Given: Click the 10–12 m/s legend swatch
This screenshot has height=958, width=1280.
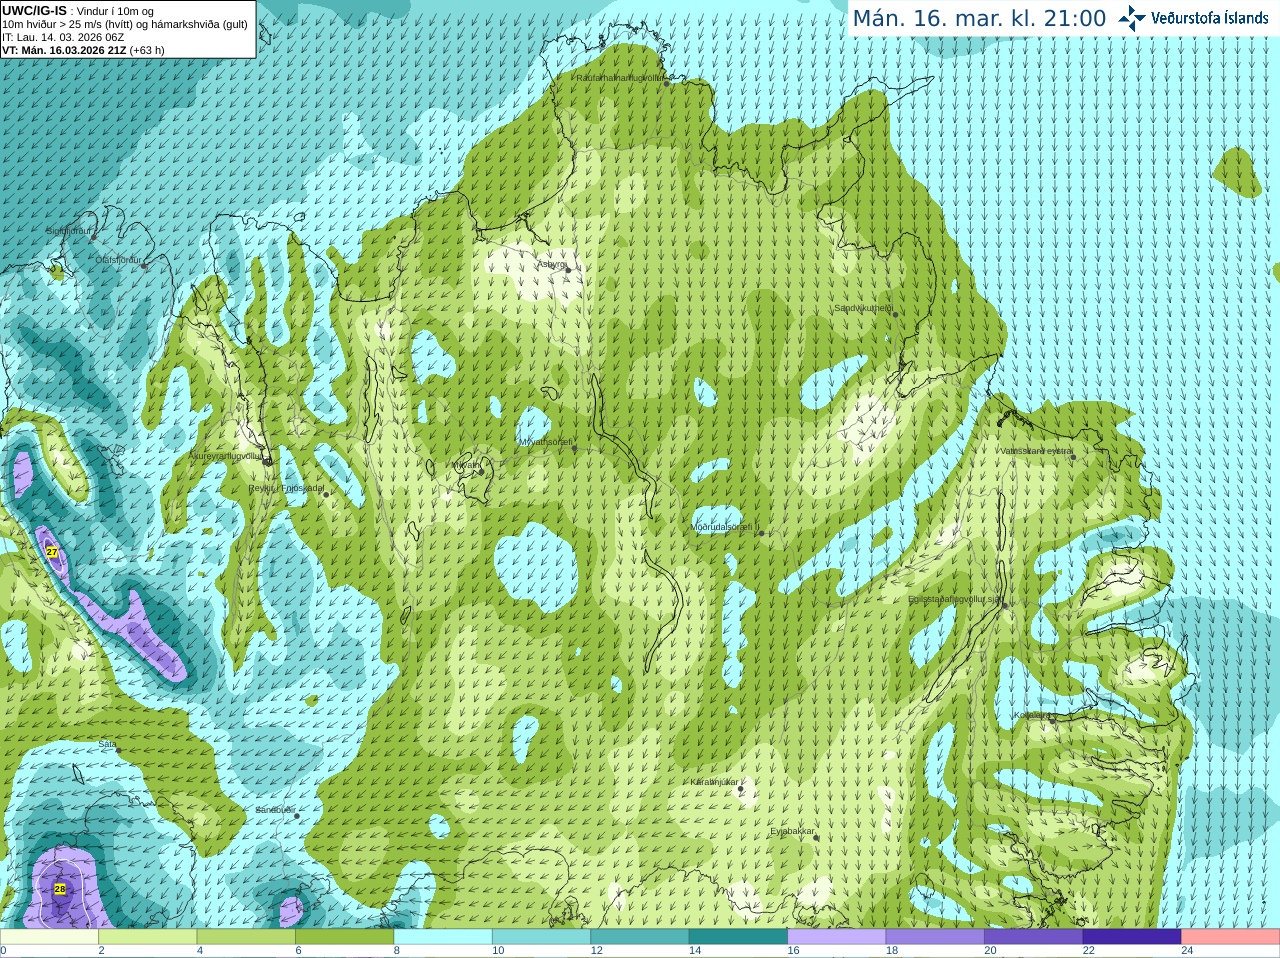Looking at the screenshot, I should coord(541,937).
